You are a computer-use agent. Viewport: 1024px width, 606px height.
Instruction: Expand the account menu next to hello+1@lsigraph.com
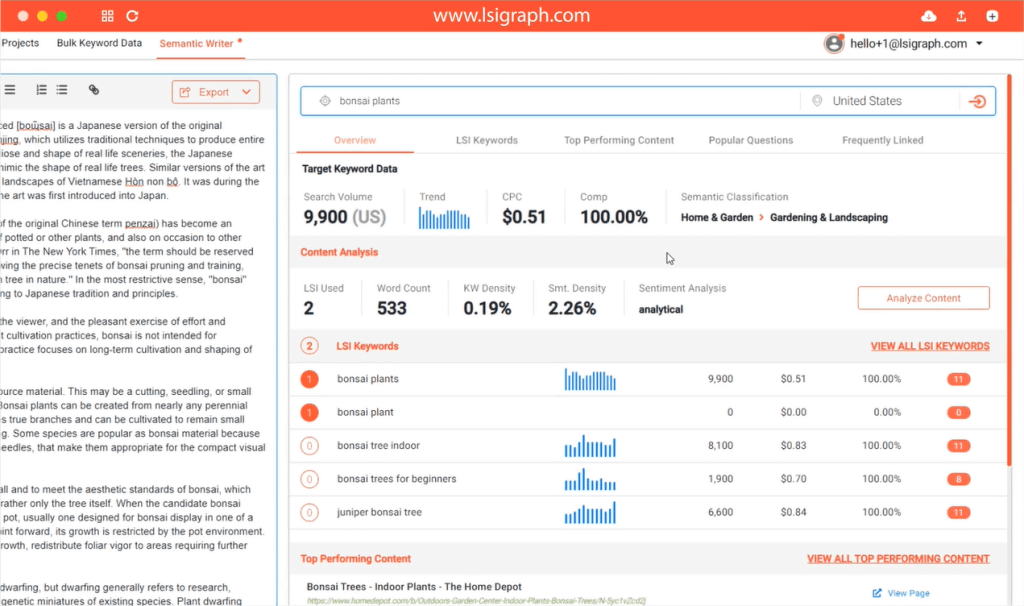(x=979, y=44)
